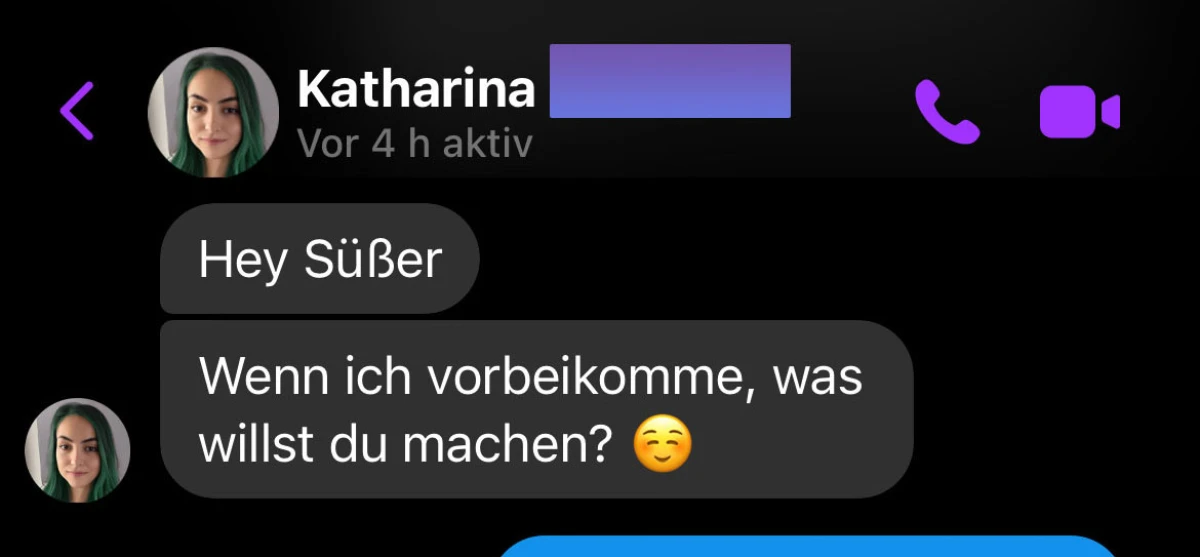Tap the blurred surname block

670,81
